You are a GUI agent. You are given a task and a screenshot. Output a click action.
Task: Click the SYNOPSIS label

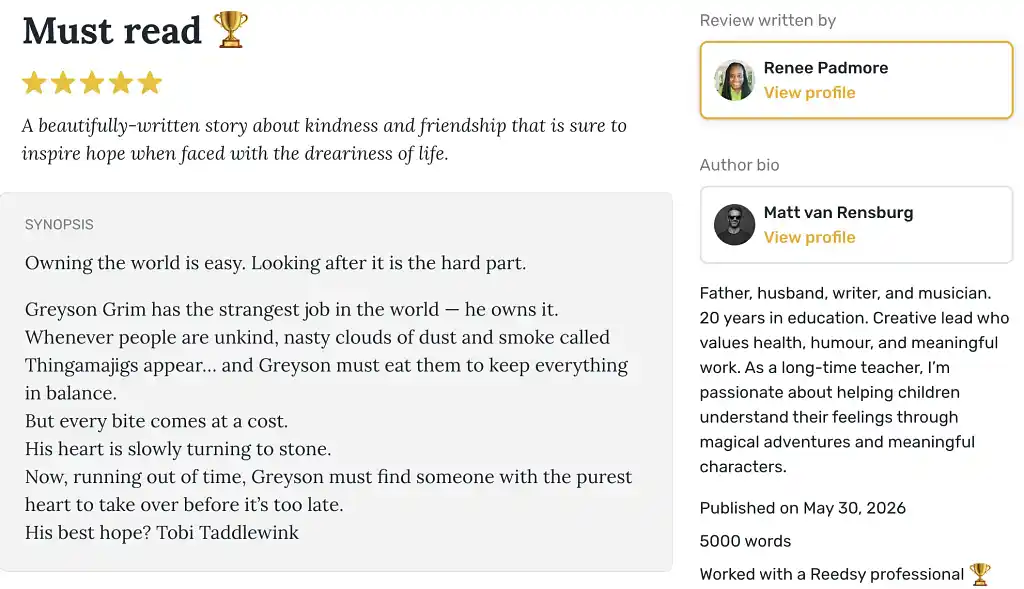(x=59, y=225)
